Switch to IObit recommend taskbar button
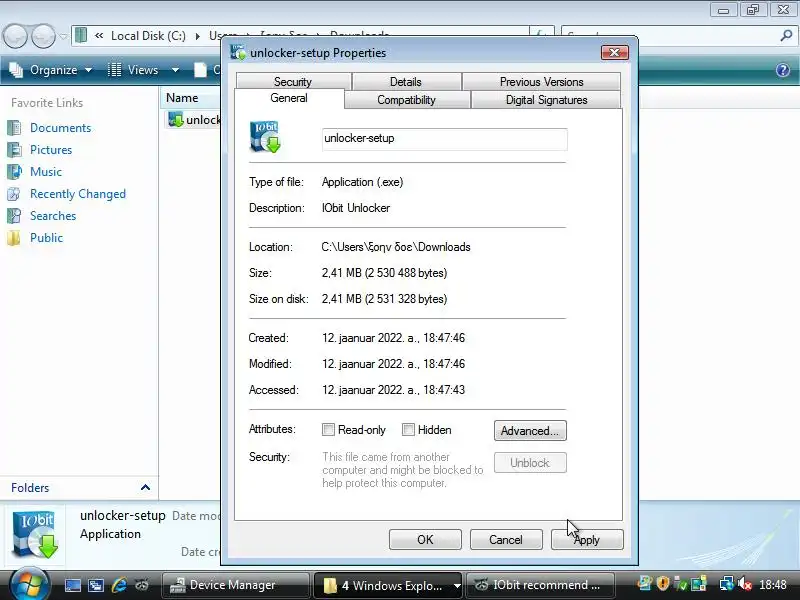 [x=540, y=585]
